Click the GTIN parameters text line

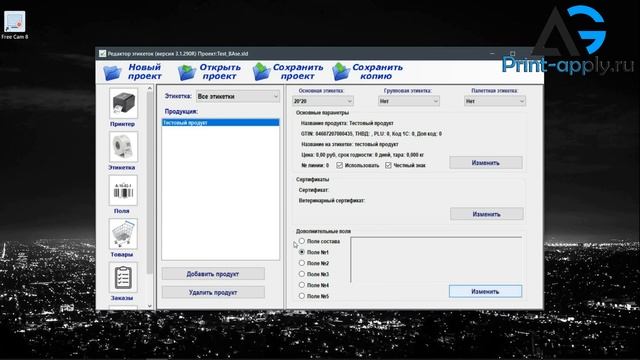click(371, 134)
